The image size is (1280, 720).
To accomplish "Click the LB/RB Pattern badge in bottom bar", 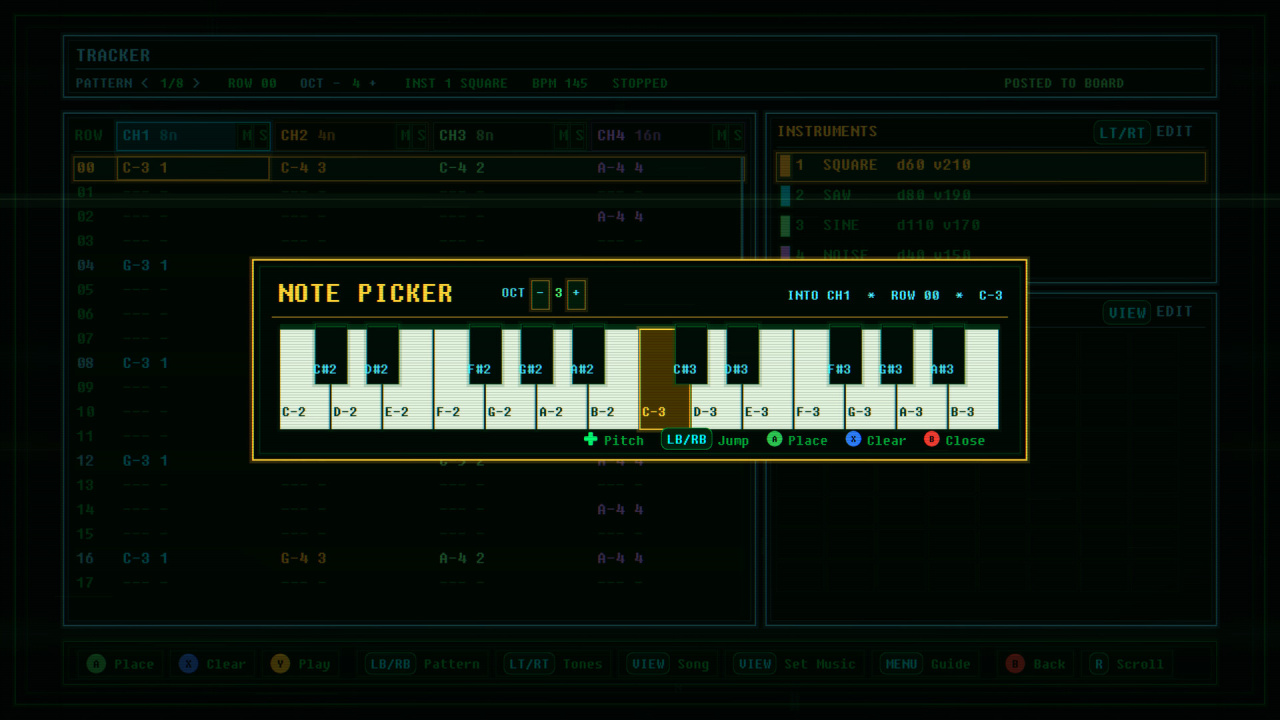I will [x=390, y=664].
